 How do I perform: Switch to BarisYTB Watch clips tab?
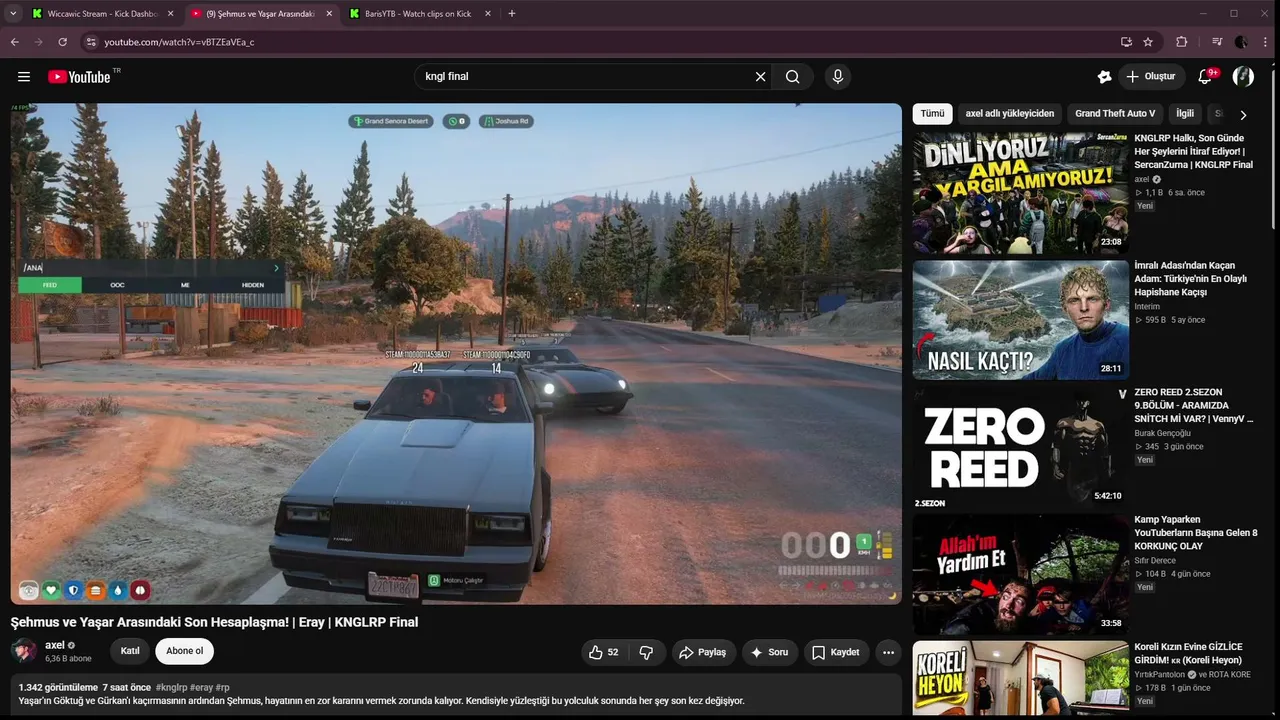click(x=418, y=14)
